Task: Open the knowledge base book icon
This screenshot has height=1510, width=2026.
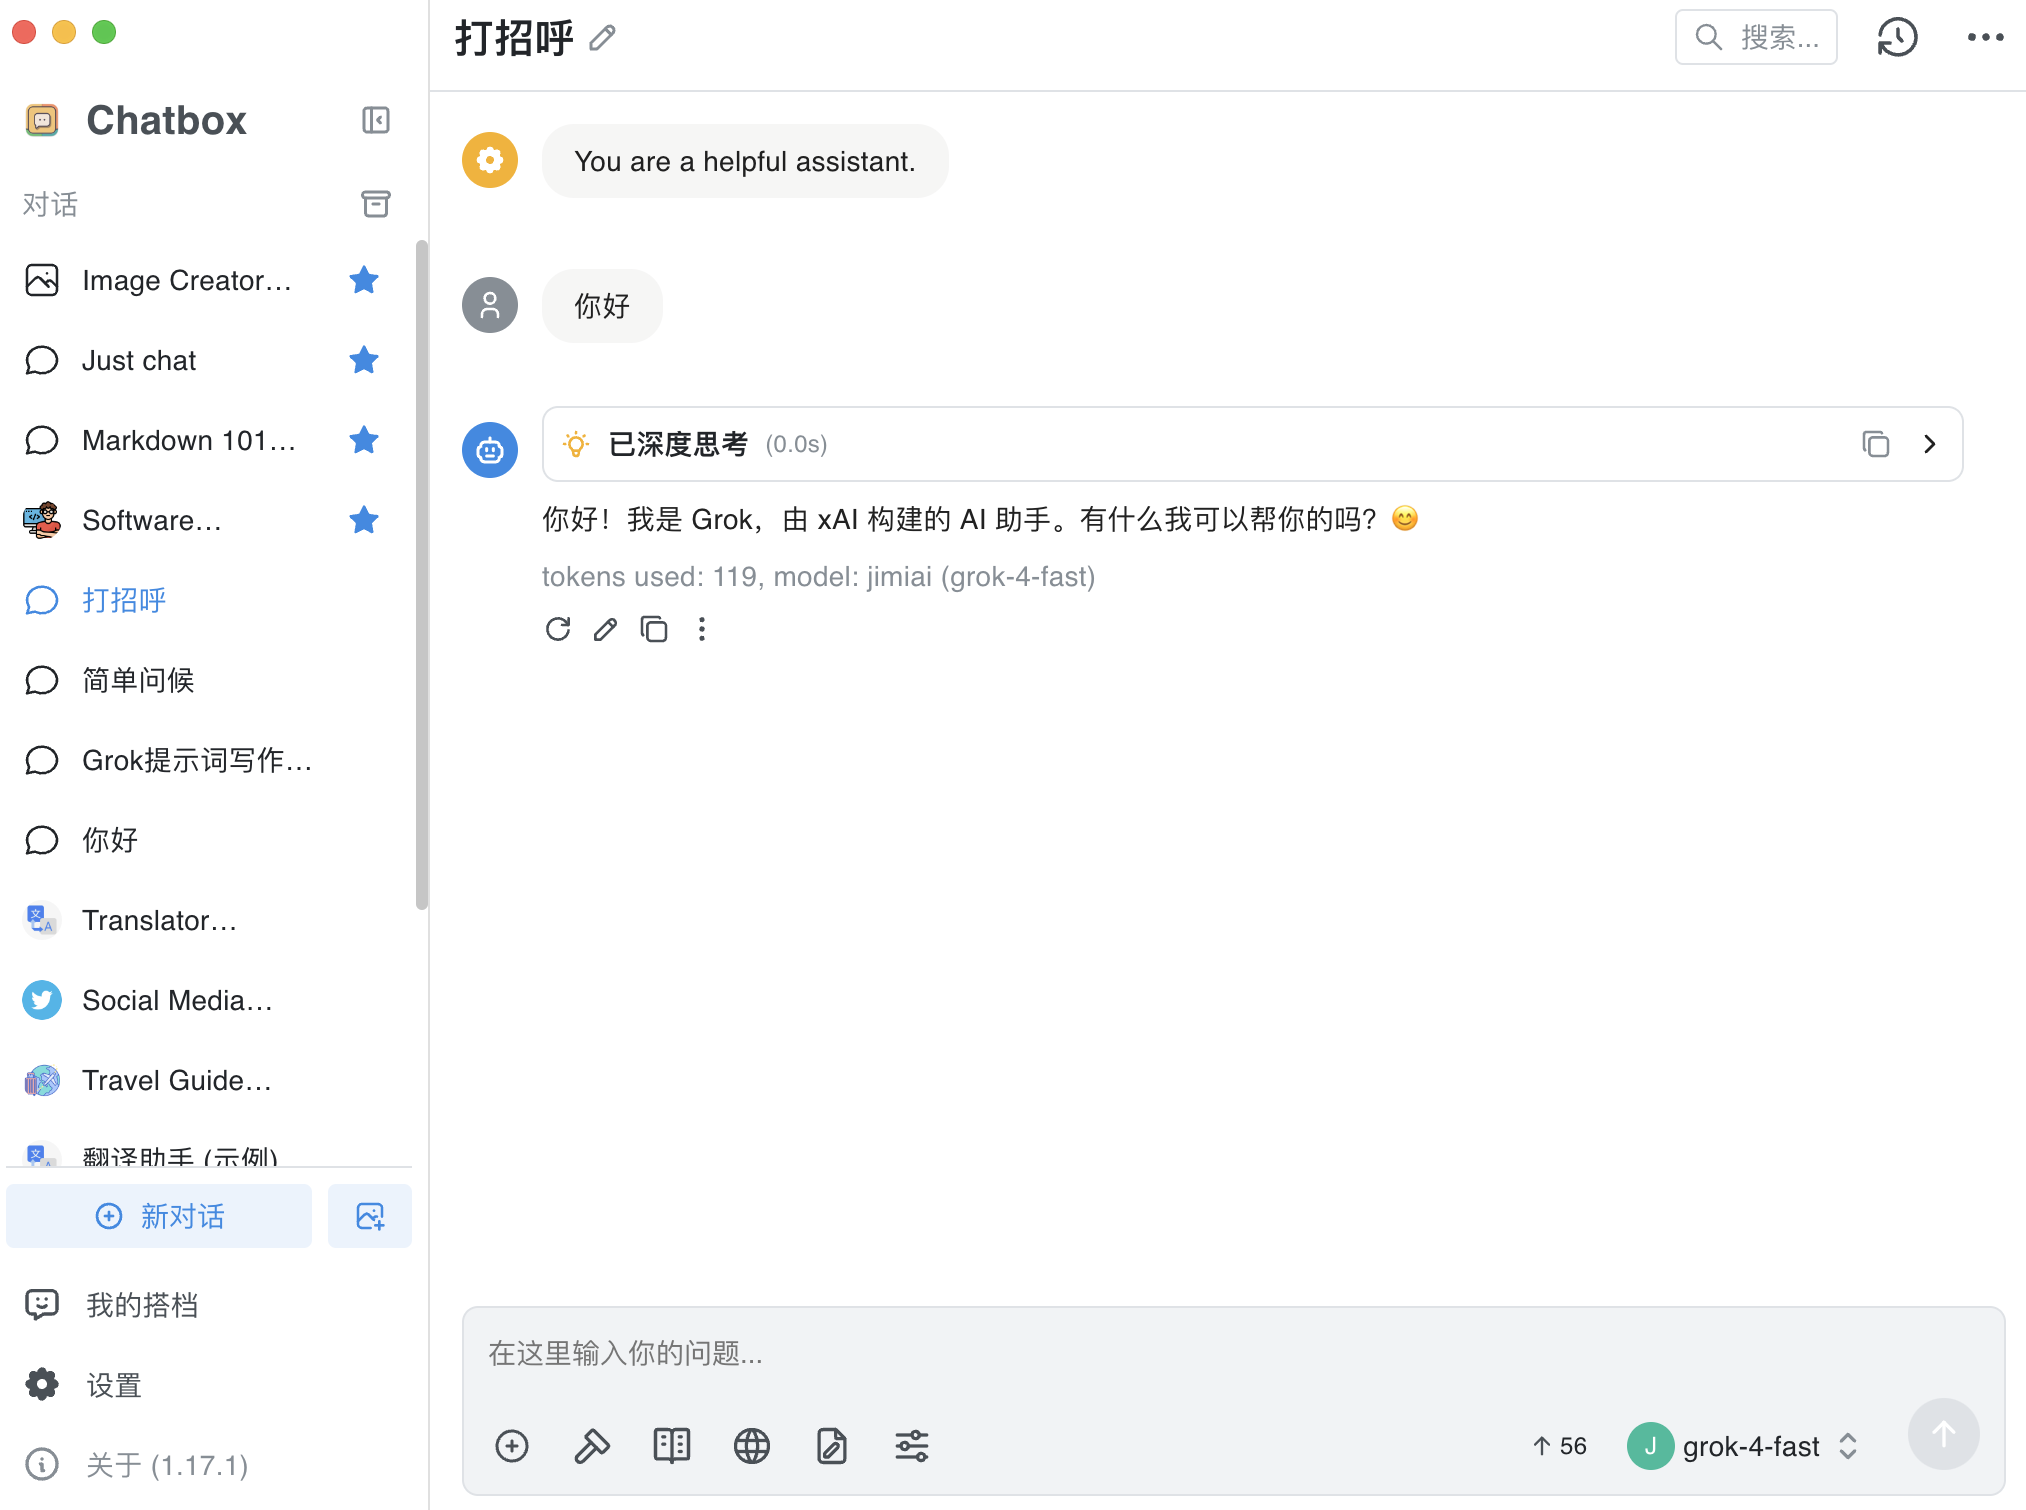Action: click(671, 1445)
